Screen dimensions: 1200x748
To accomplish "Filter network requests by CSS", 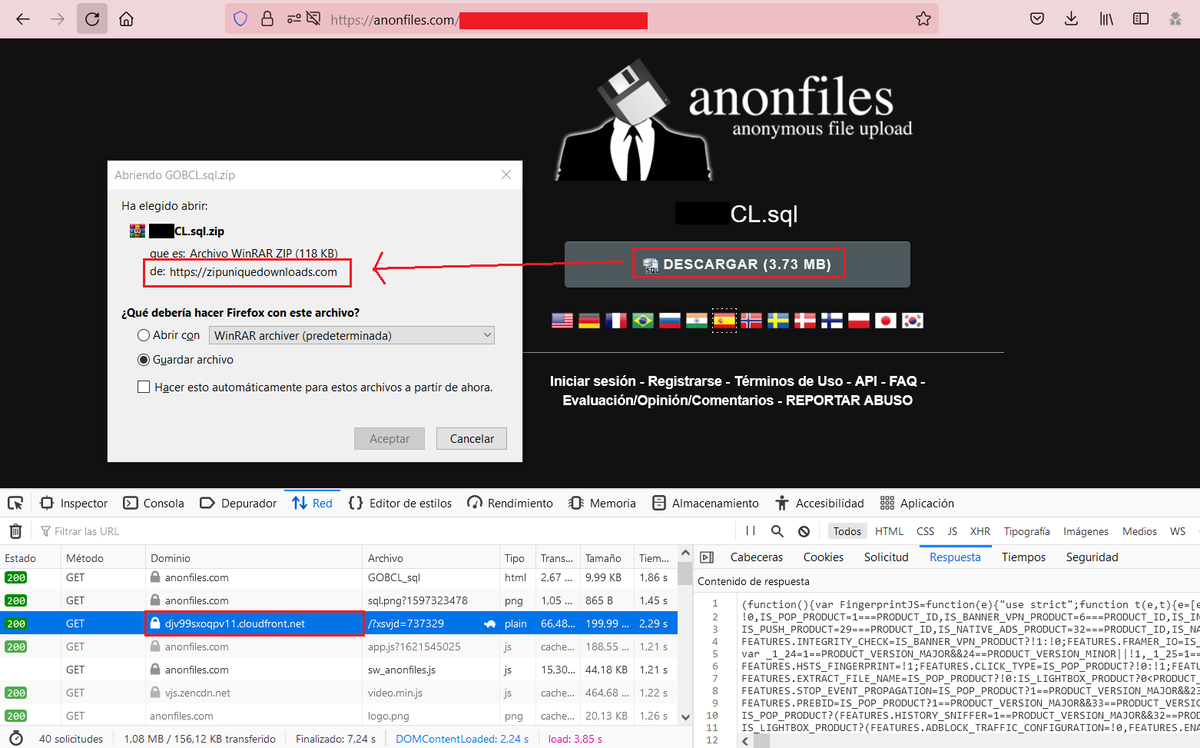I will click(926, 531).
